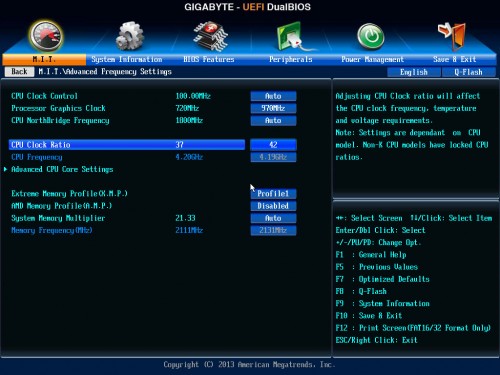Click the M.I.T.\Advanced Frequency Settings breadcrumb
500x375 pixels.
click(x=105, y=72)
